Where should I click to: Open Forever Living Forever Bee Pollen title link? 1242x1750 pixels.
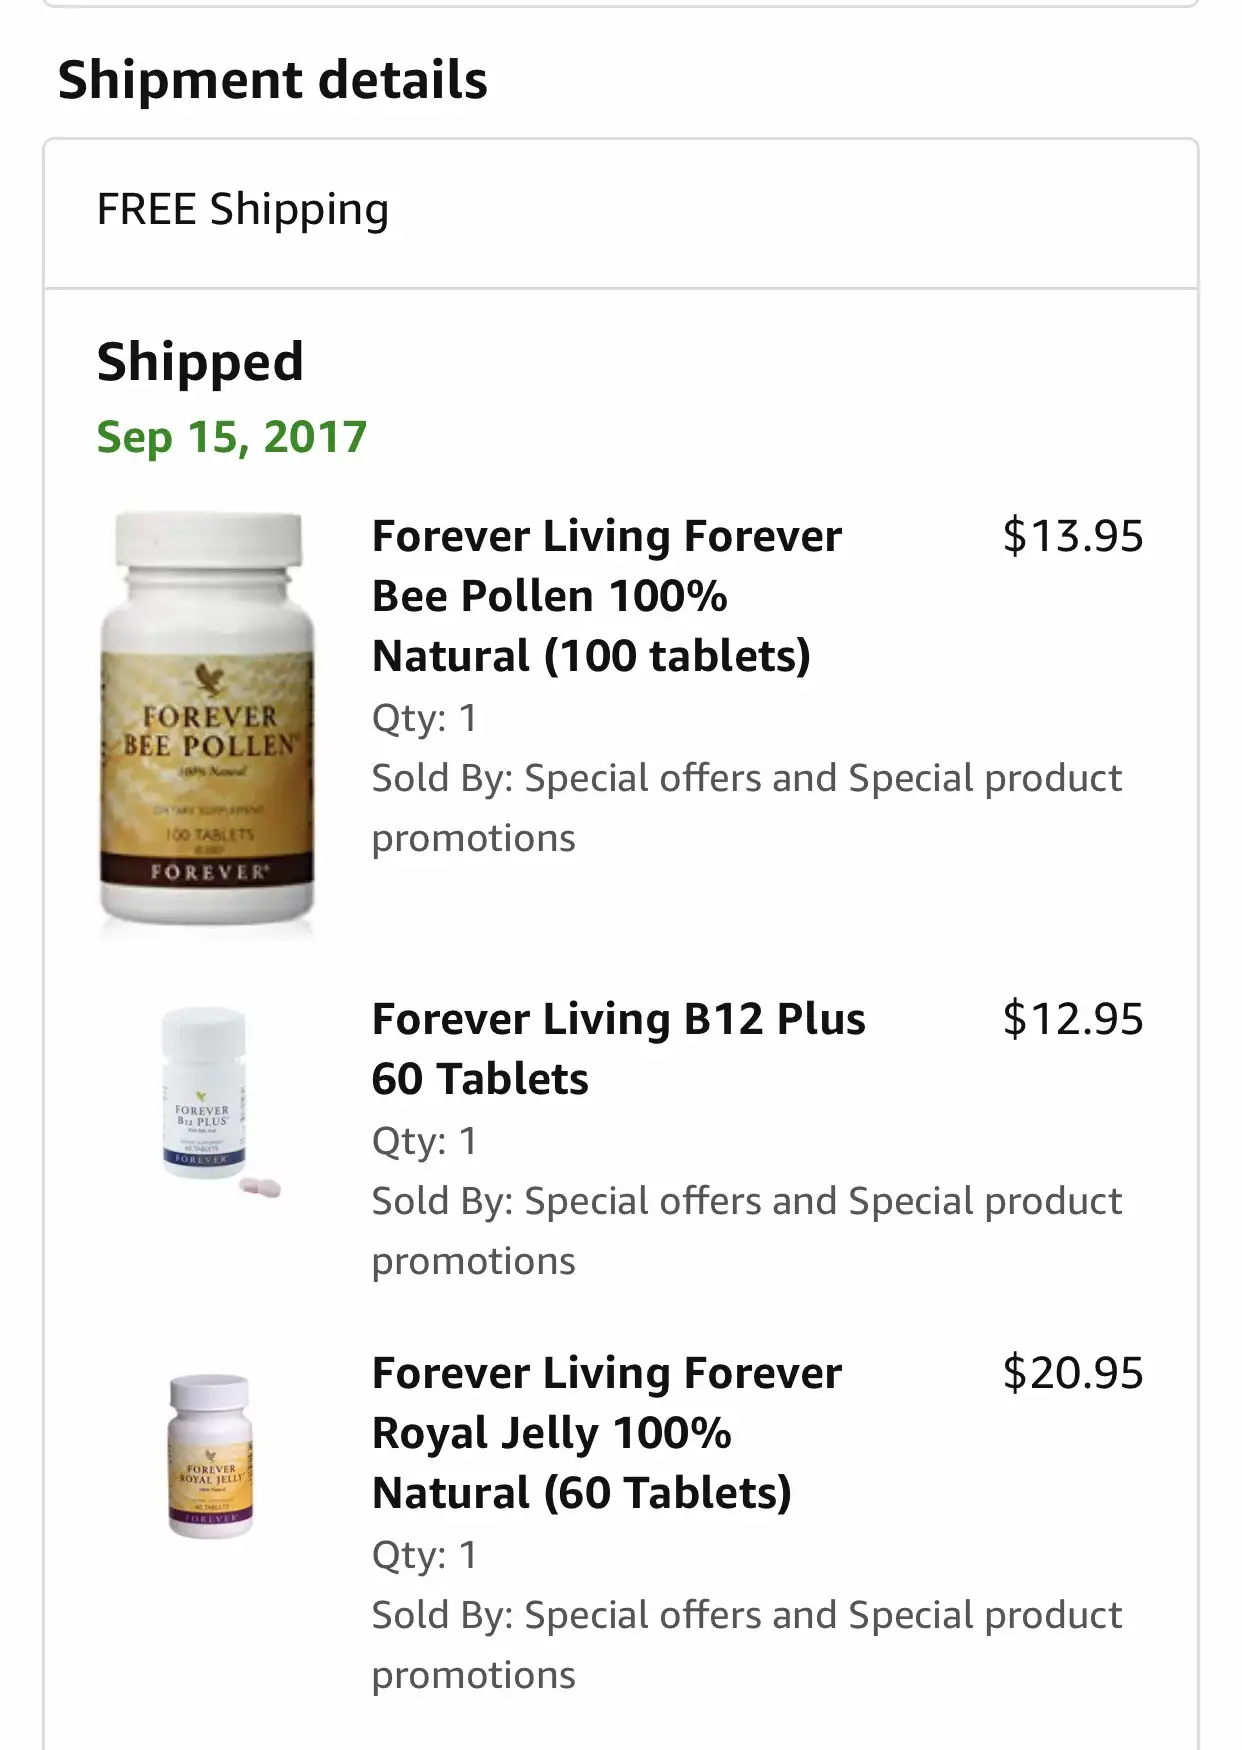(606, 596)
